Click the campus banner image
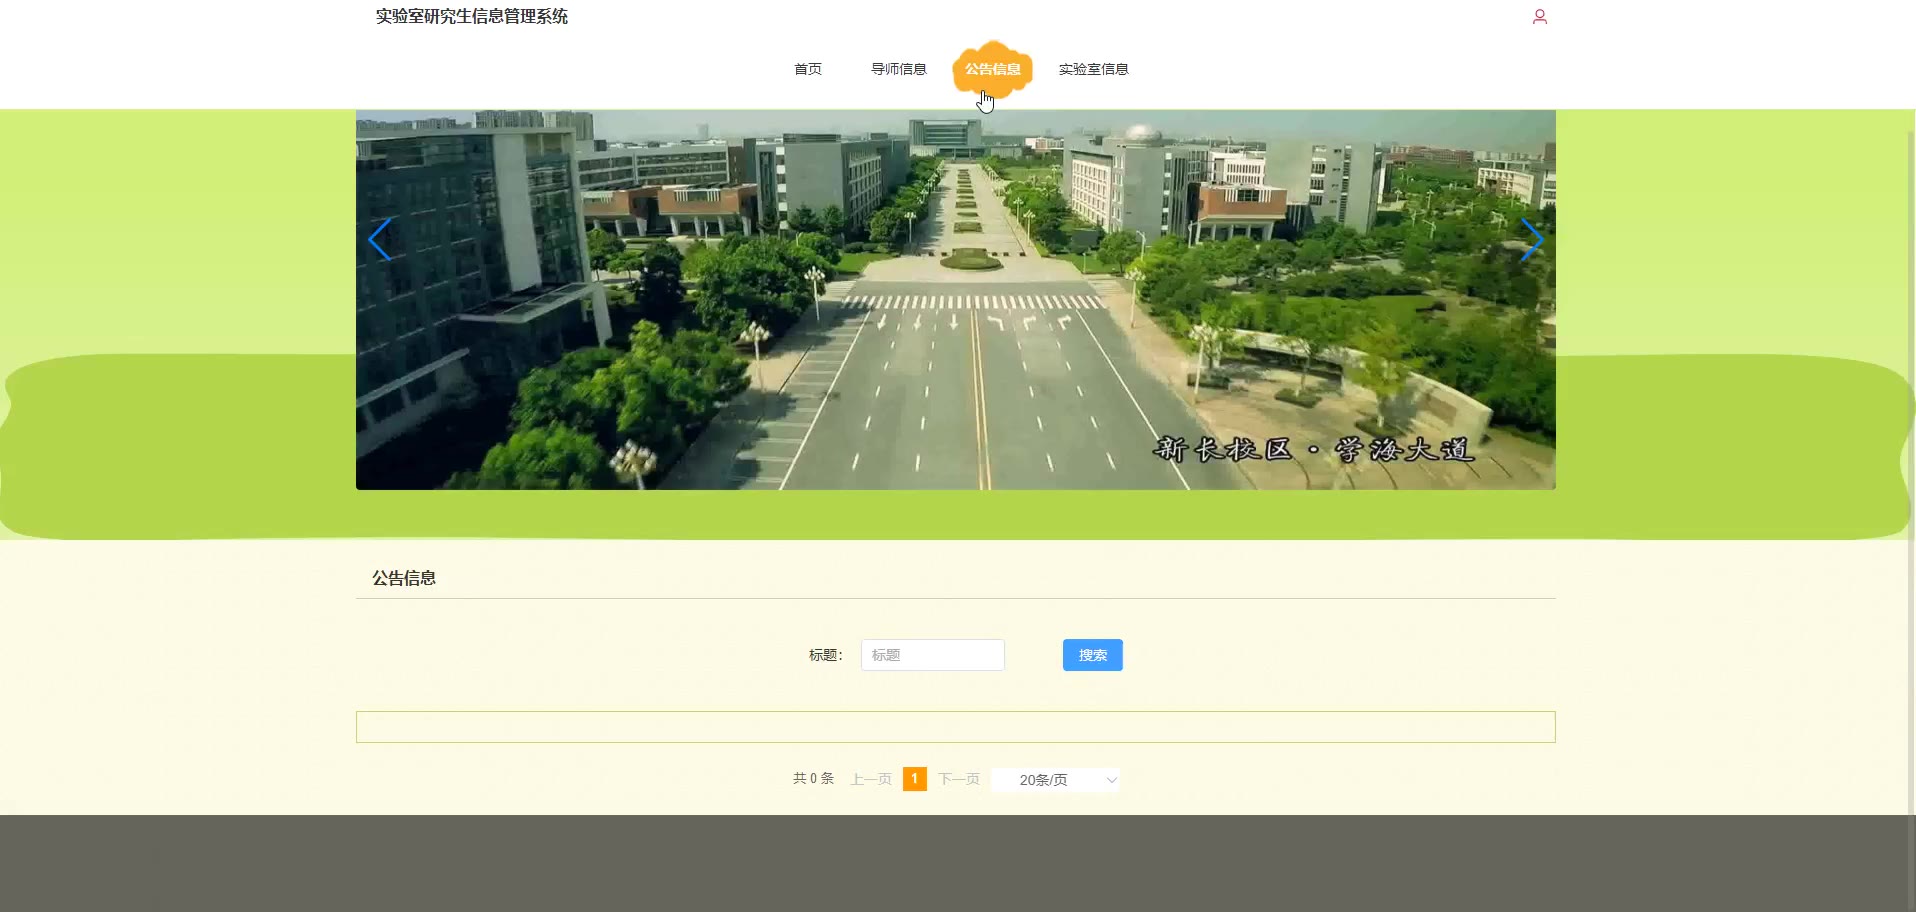This screenshot has height=912, width=1916. 956,300
